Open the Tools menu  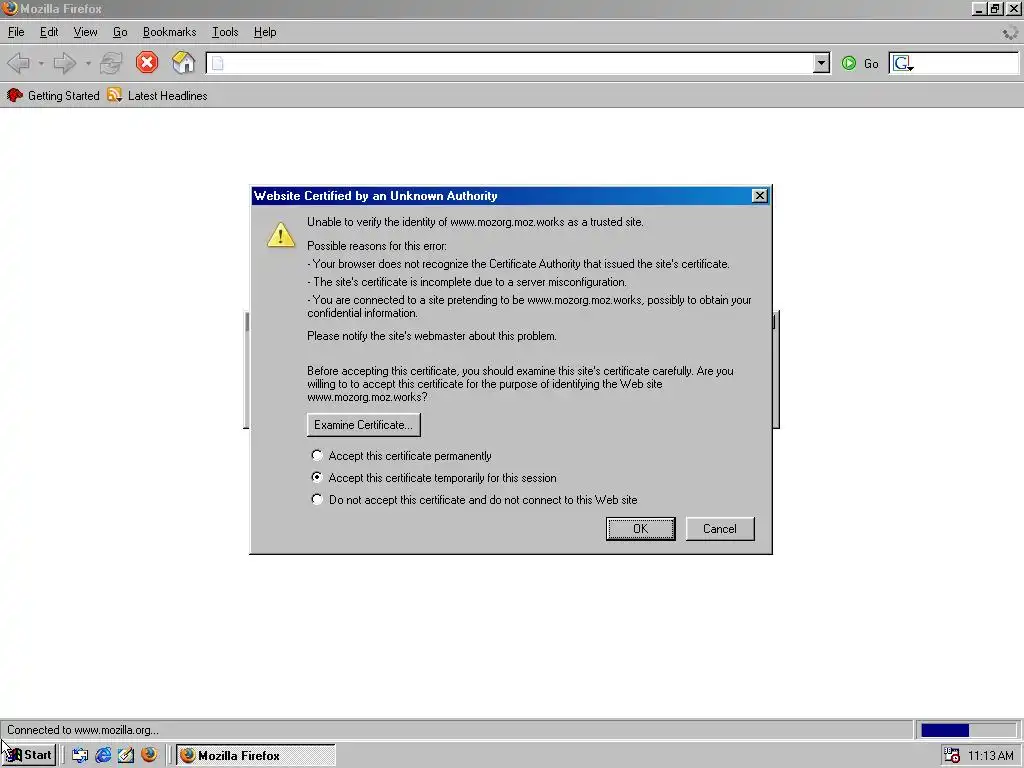coord(225,32)
